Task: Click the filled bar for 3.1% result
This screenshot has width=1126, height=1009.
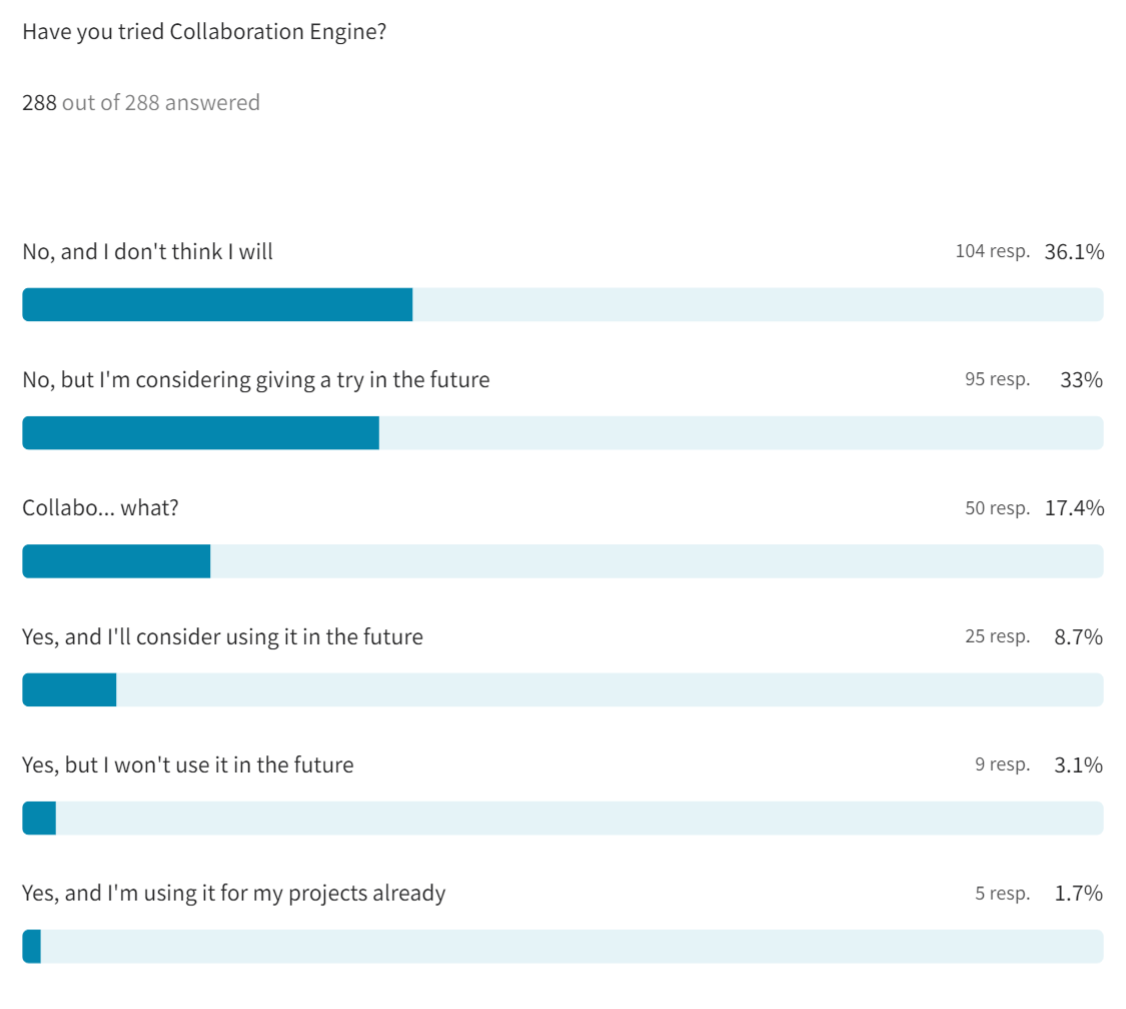Action: pos(39,818)
